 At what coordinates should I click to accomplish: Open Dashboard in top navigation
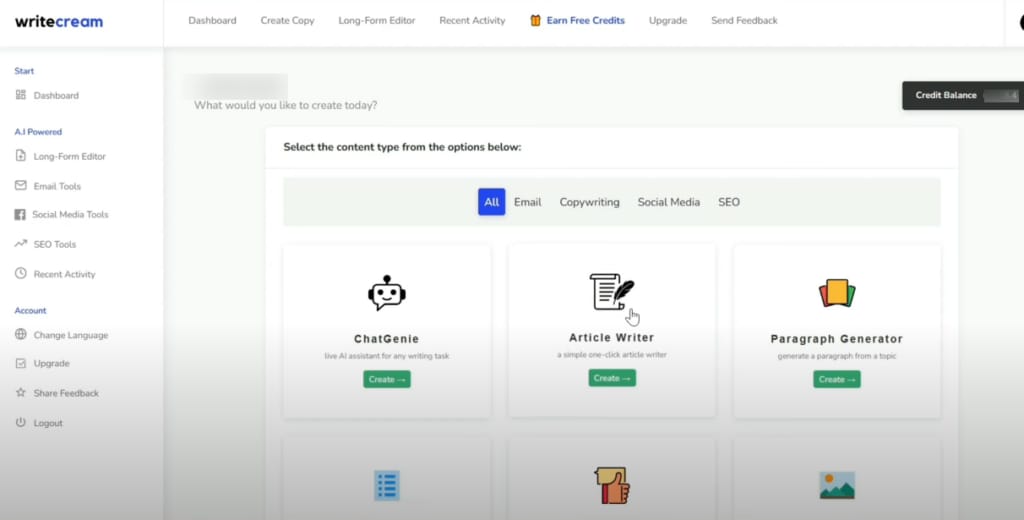212,20
